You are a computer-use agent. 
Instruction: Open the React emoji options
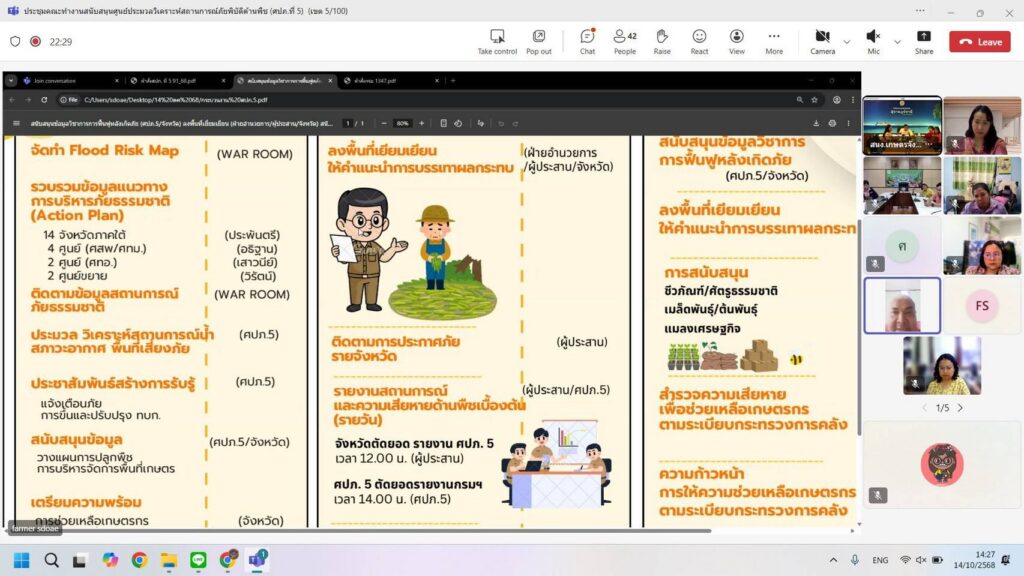(699, 41)
